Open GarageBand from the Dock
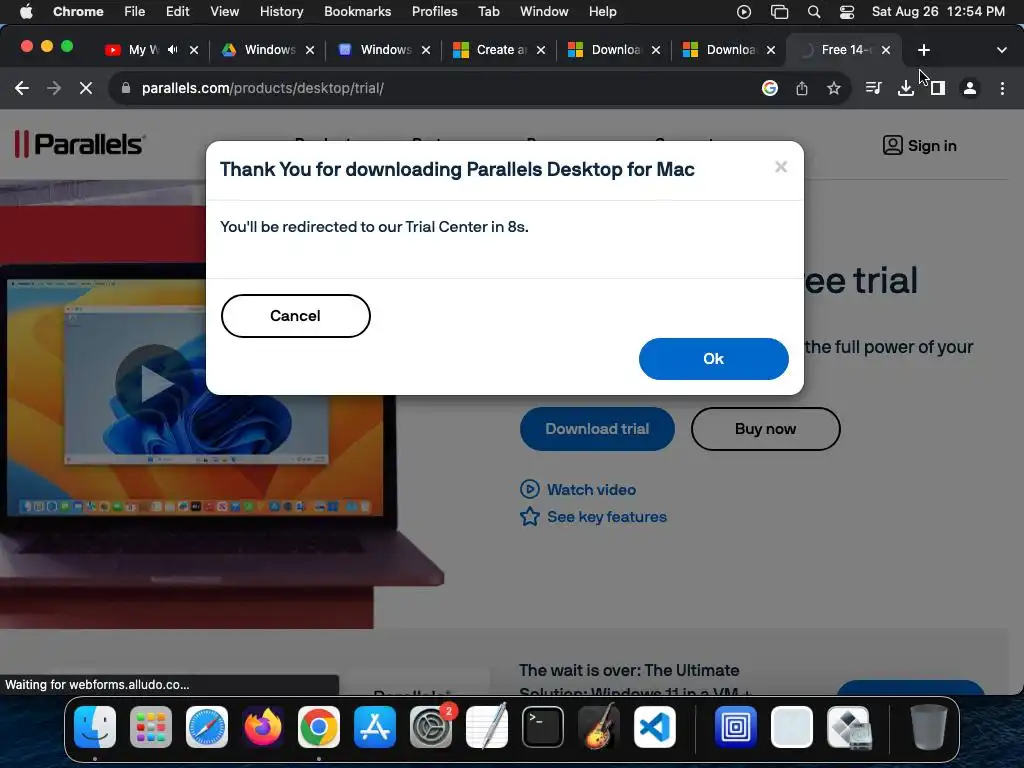The width and height of the screenshot is (1024, 768). pos(599,727)
